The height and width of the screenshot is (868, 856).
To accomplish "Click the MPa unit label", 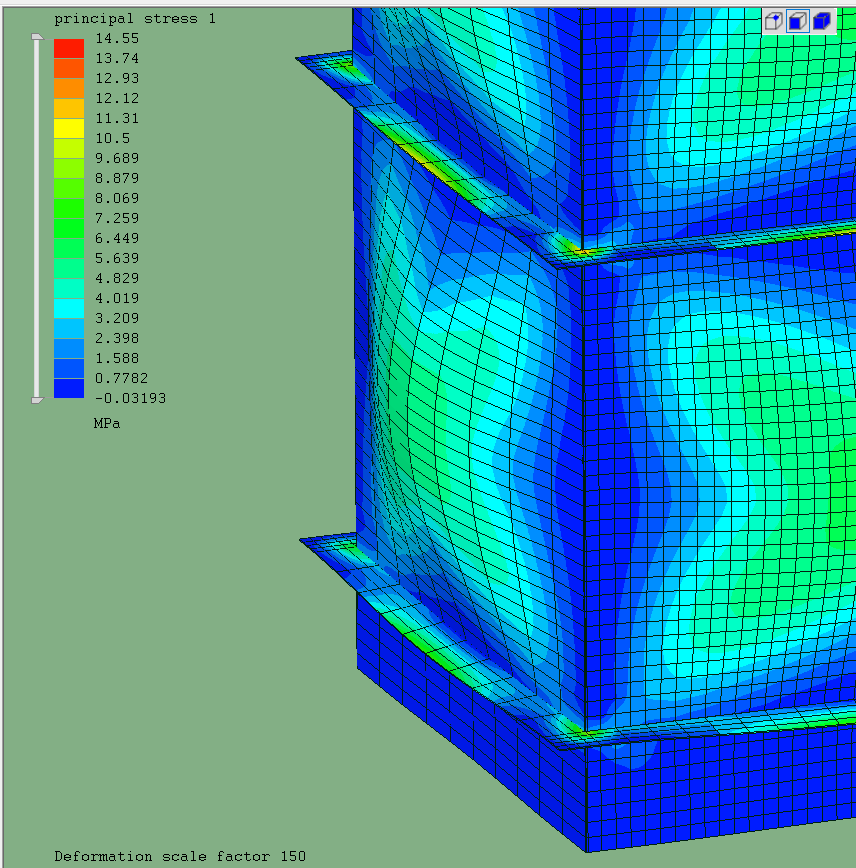I will click(x=107, y=423).
